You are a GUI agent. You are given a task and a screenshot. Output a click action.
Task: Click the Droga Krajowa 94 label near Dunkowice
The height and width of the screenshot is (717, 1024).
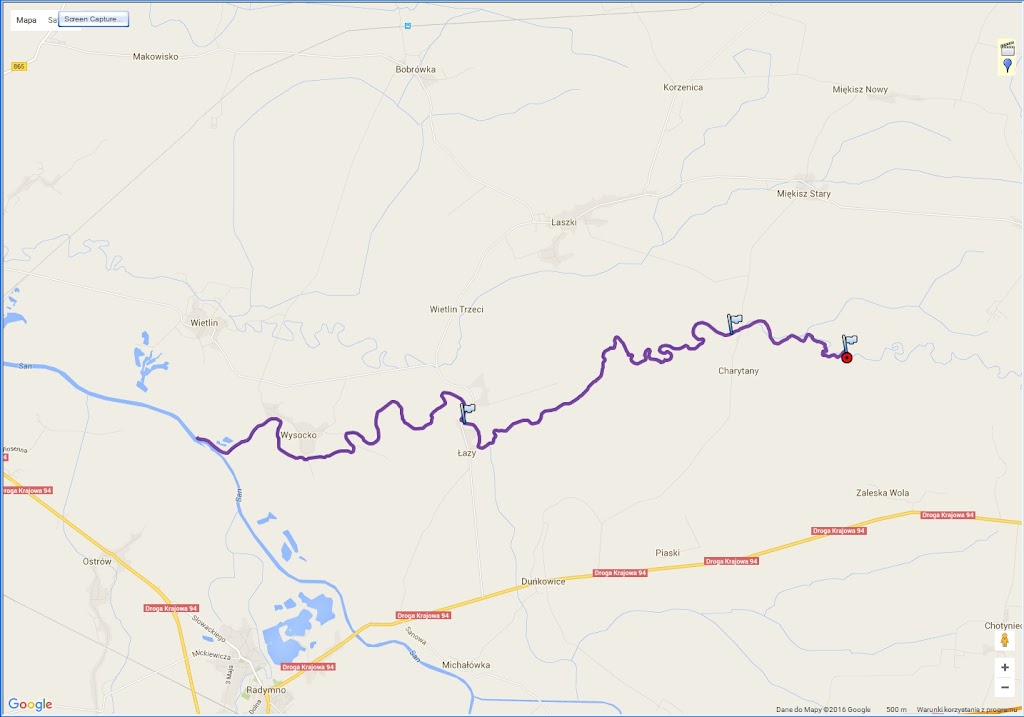(x=620, y=573)
